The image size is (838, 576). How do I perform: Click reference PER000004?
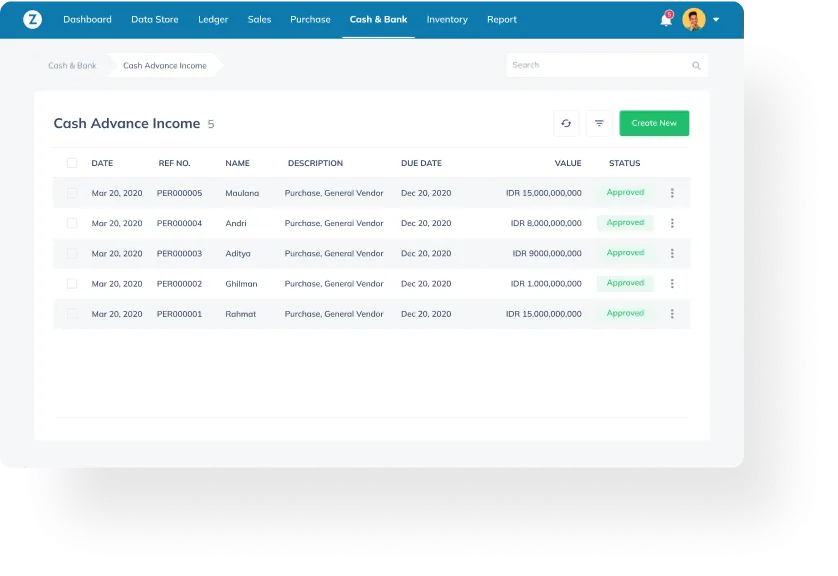[179, 223]
